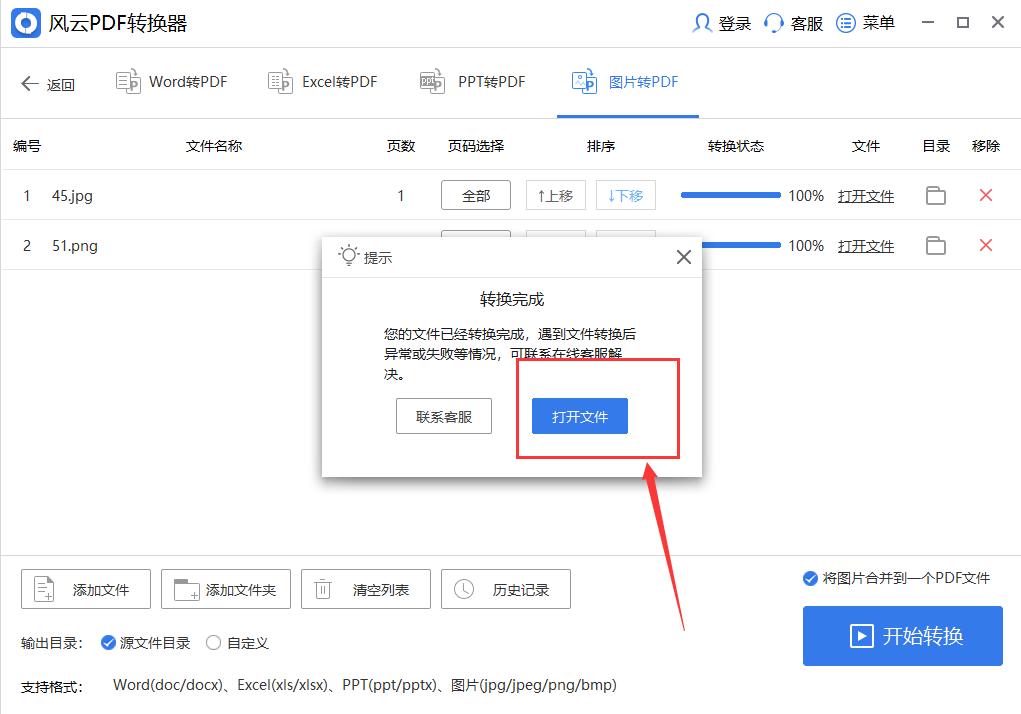Click 联系客服 in the dialog
Viewport: 1021px width, 714px height.
[443, 417]
